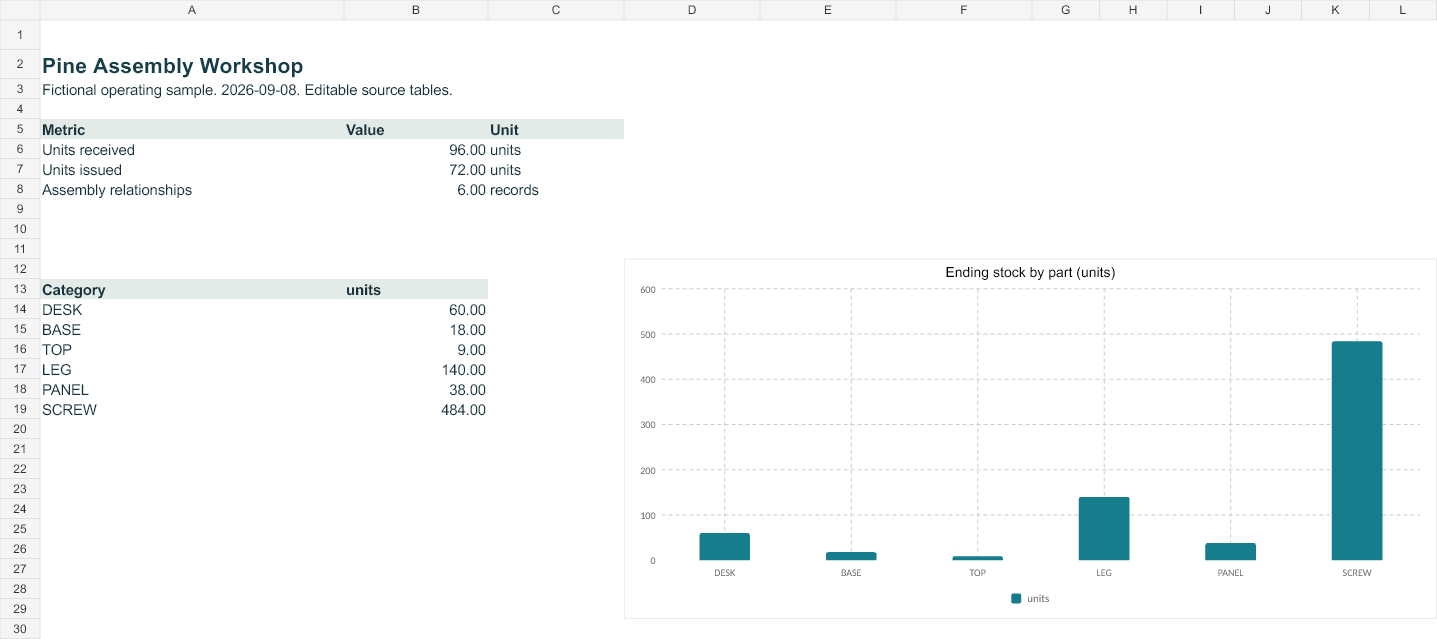Viewport: 1437px width, 639px height.
Task: Select the 9.00 value cell
Action: [x=416, y=349]
